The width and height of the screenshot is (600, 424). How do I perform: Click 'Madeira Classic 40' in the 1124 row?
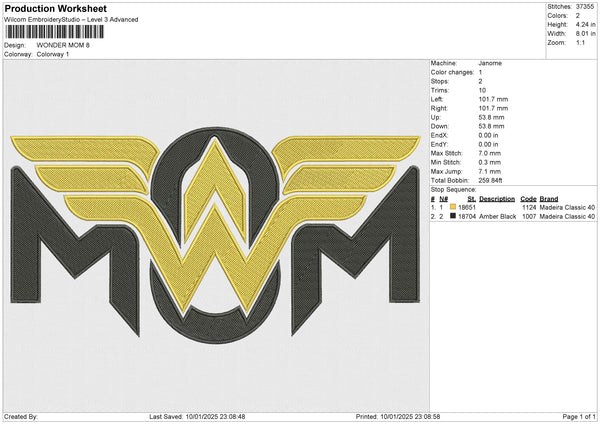click(x=567, y=207)
